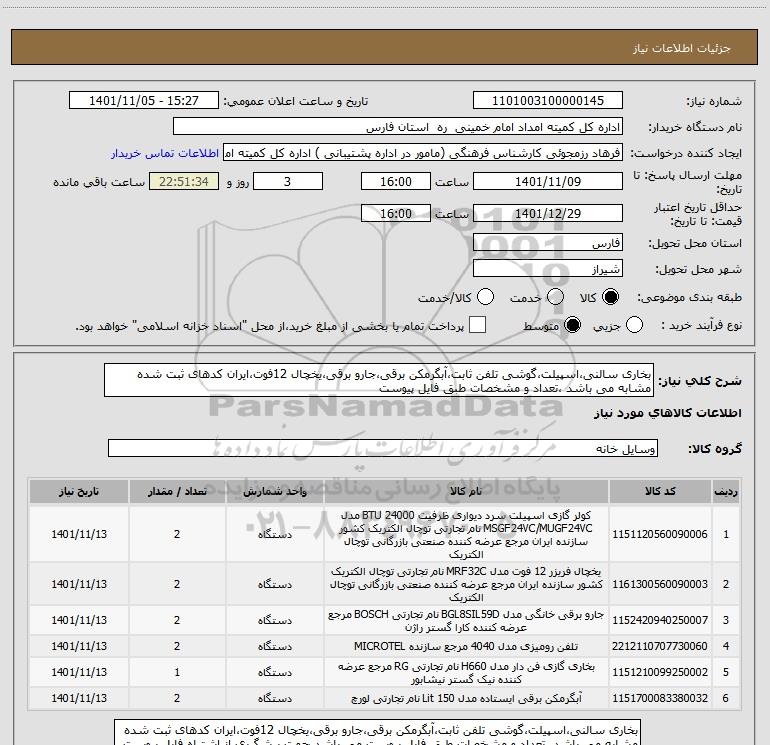Image resolution: width=770 pixels, height=745 pixels.
Task: Click the buyer organization name field
Action: (x=398, y=127)
